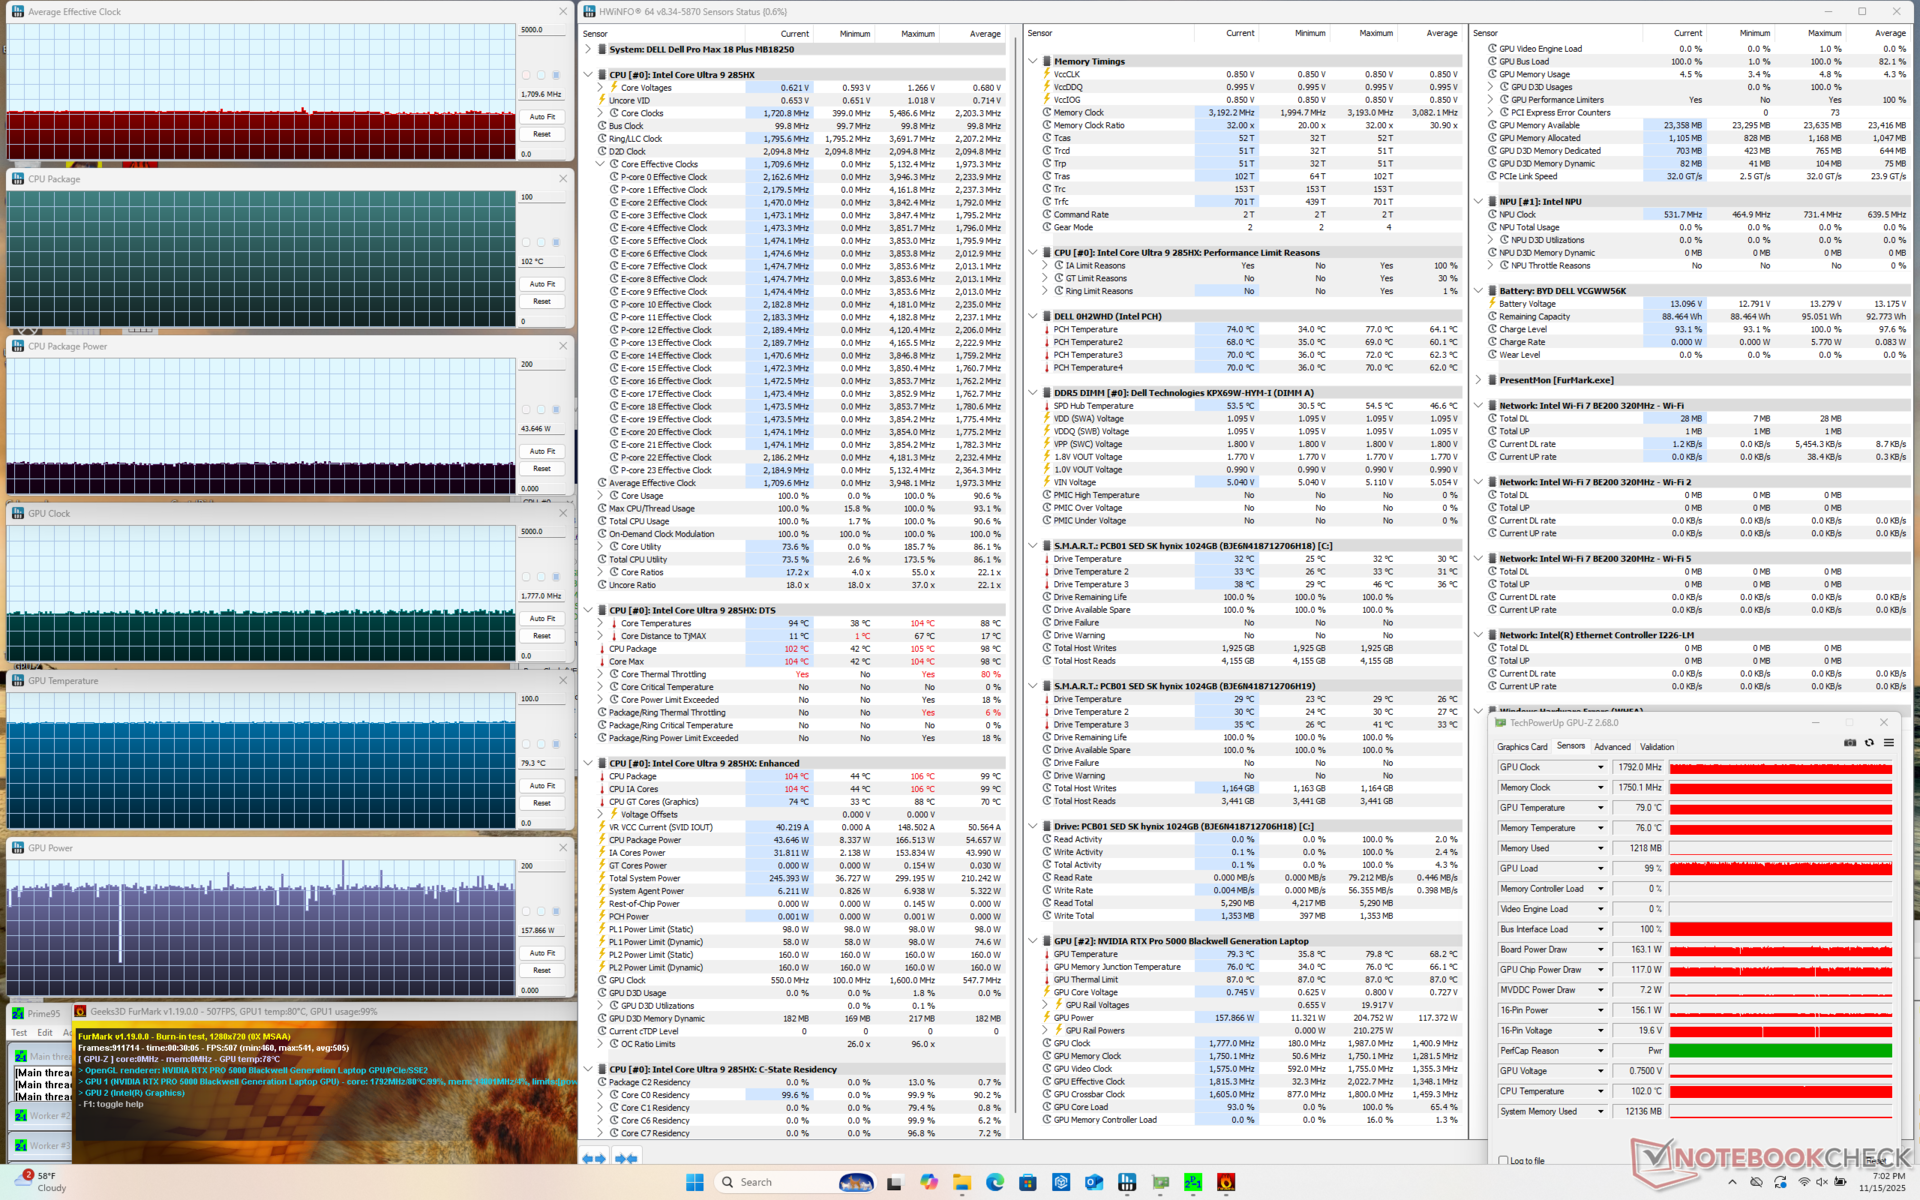Click blue color swatch in Average Effective Clock graph

[557, 75]
